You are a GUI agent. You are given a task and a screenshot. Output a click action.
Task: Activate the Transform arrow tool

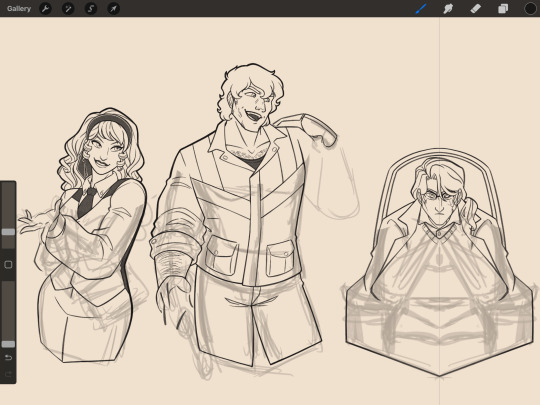[114, 9]
